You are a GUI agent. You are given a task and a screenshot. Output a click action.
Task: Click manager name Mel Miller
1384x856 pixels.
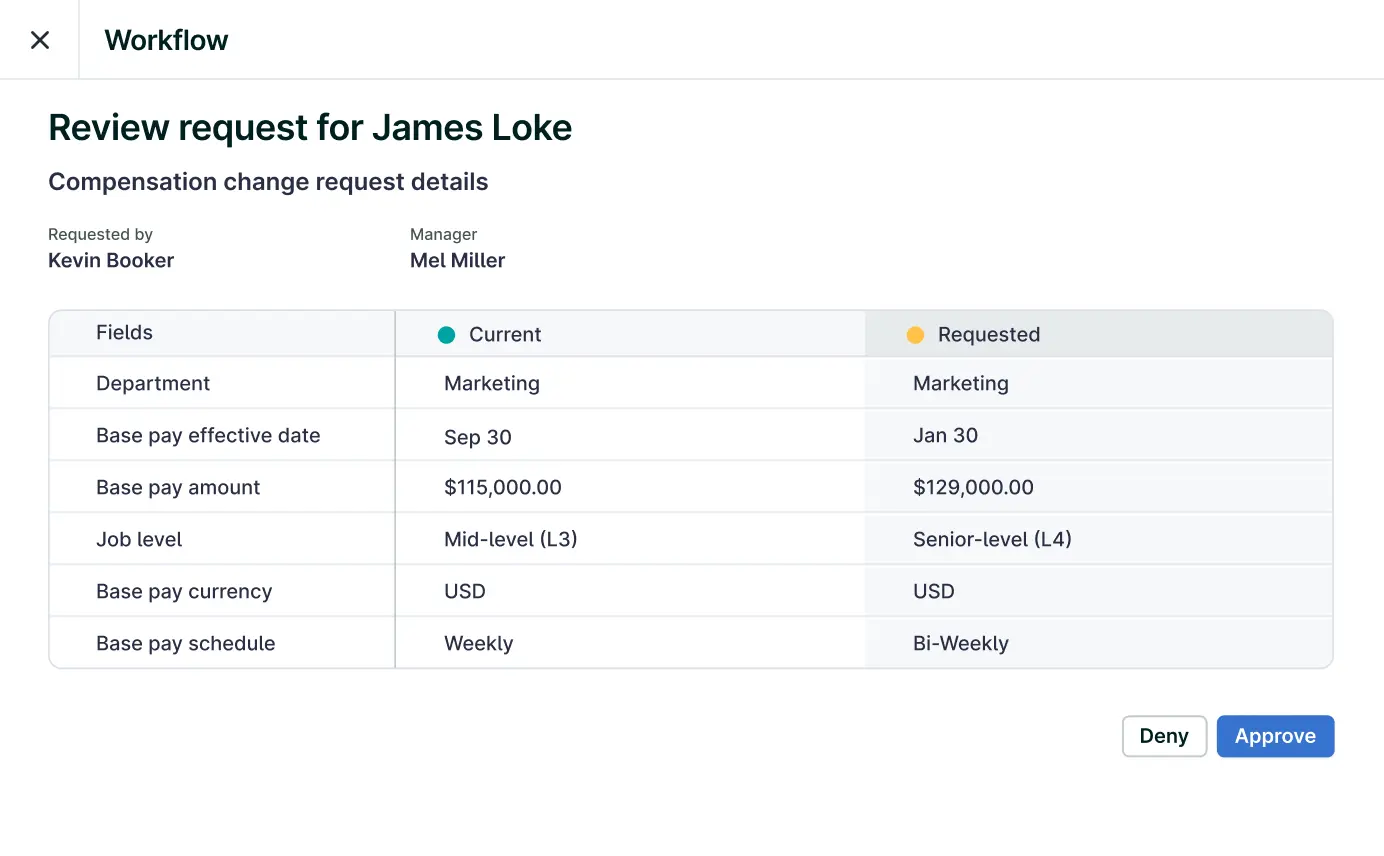(x=457, y=260)
